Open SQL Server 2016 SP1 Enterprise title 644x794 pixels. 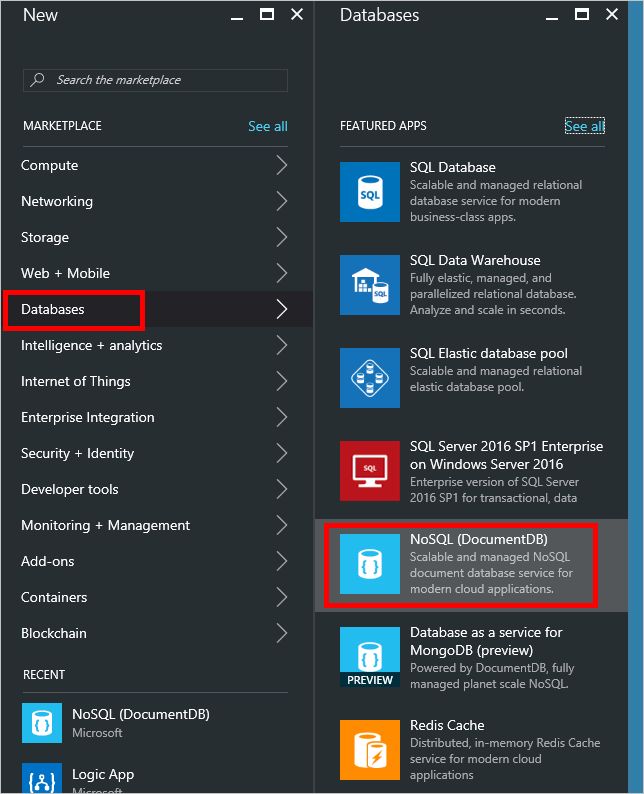(506, 455)
